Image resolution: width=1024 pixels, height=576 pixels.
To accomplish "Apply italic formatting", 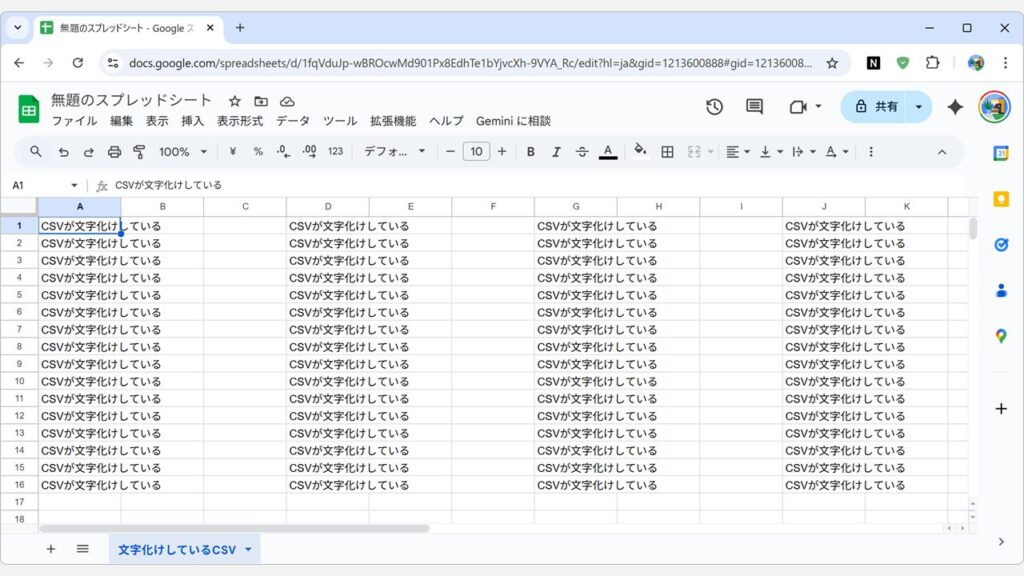I will (556, 151).
